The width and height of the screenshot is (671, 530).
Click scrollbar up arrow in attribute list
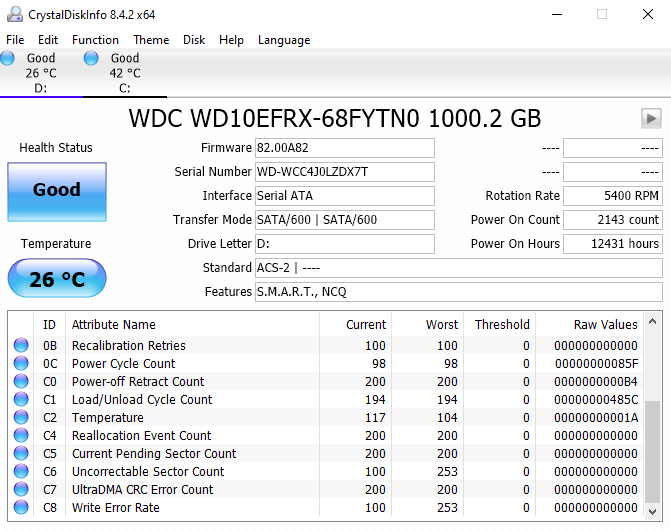click(x=652, y=321)
